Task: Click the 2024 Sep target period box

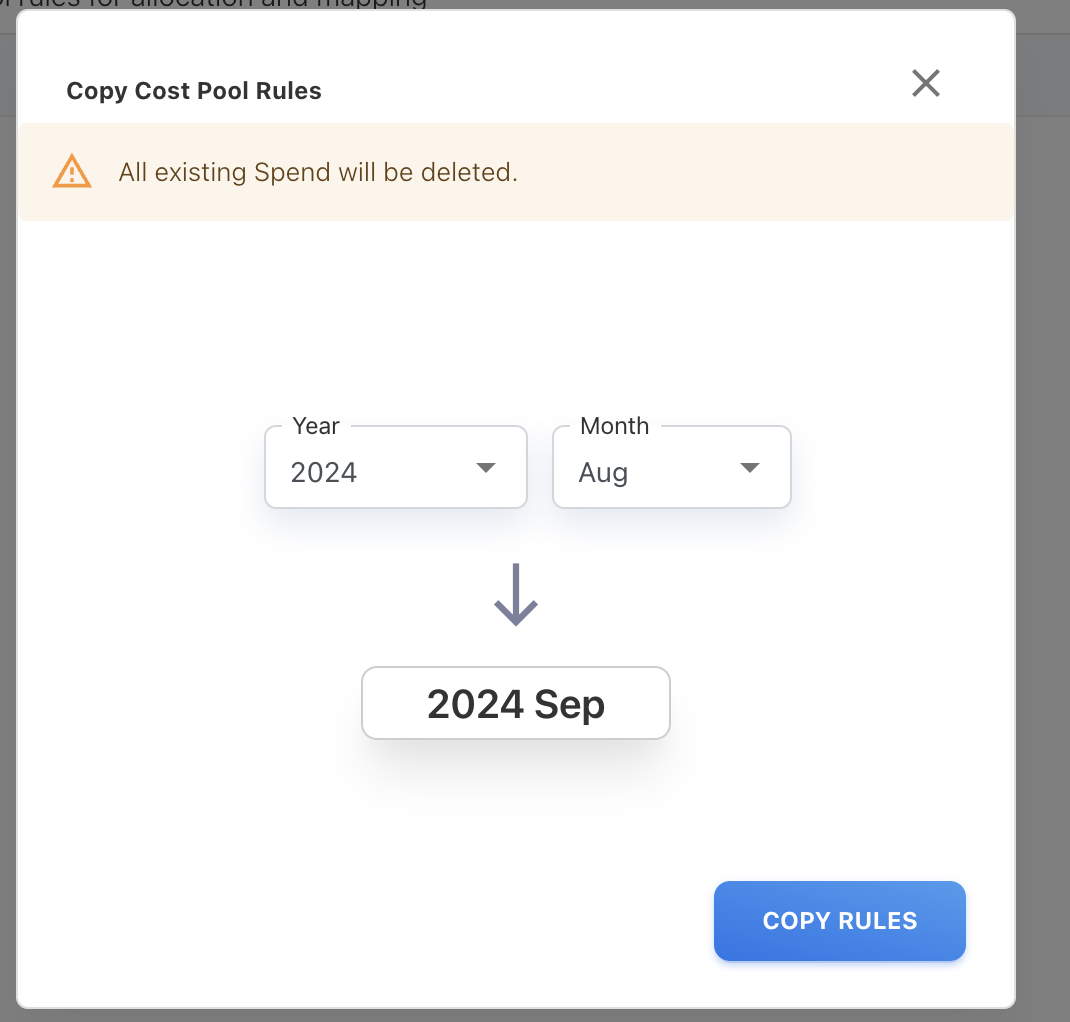Action: coord(516,704)
